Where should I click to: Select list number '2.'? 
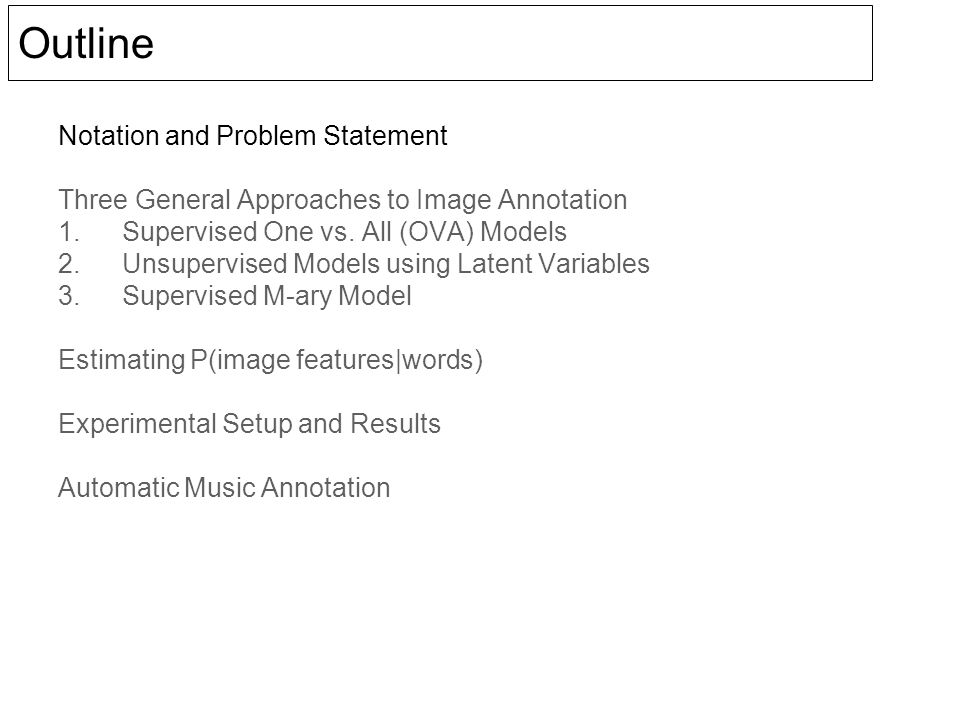(69, 264)
